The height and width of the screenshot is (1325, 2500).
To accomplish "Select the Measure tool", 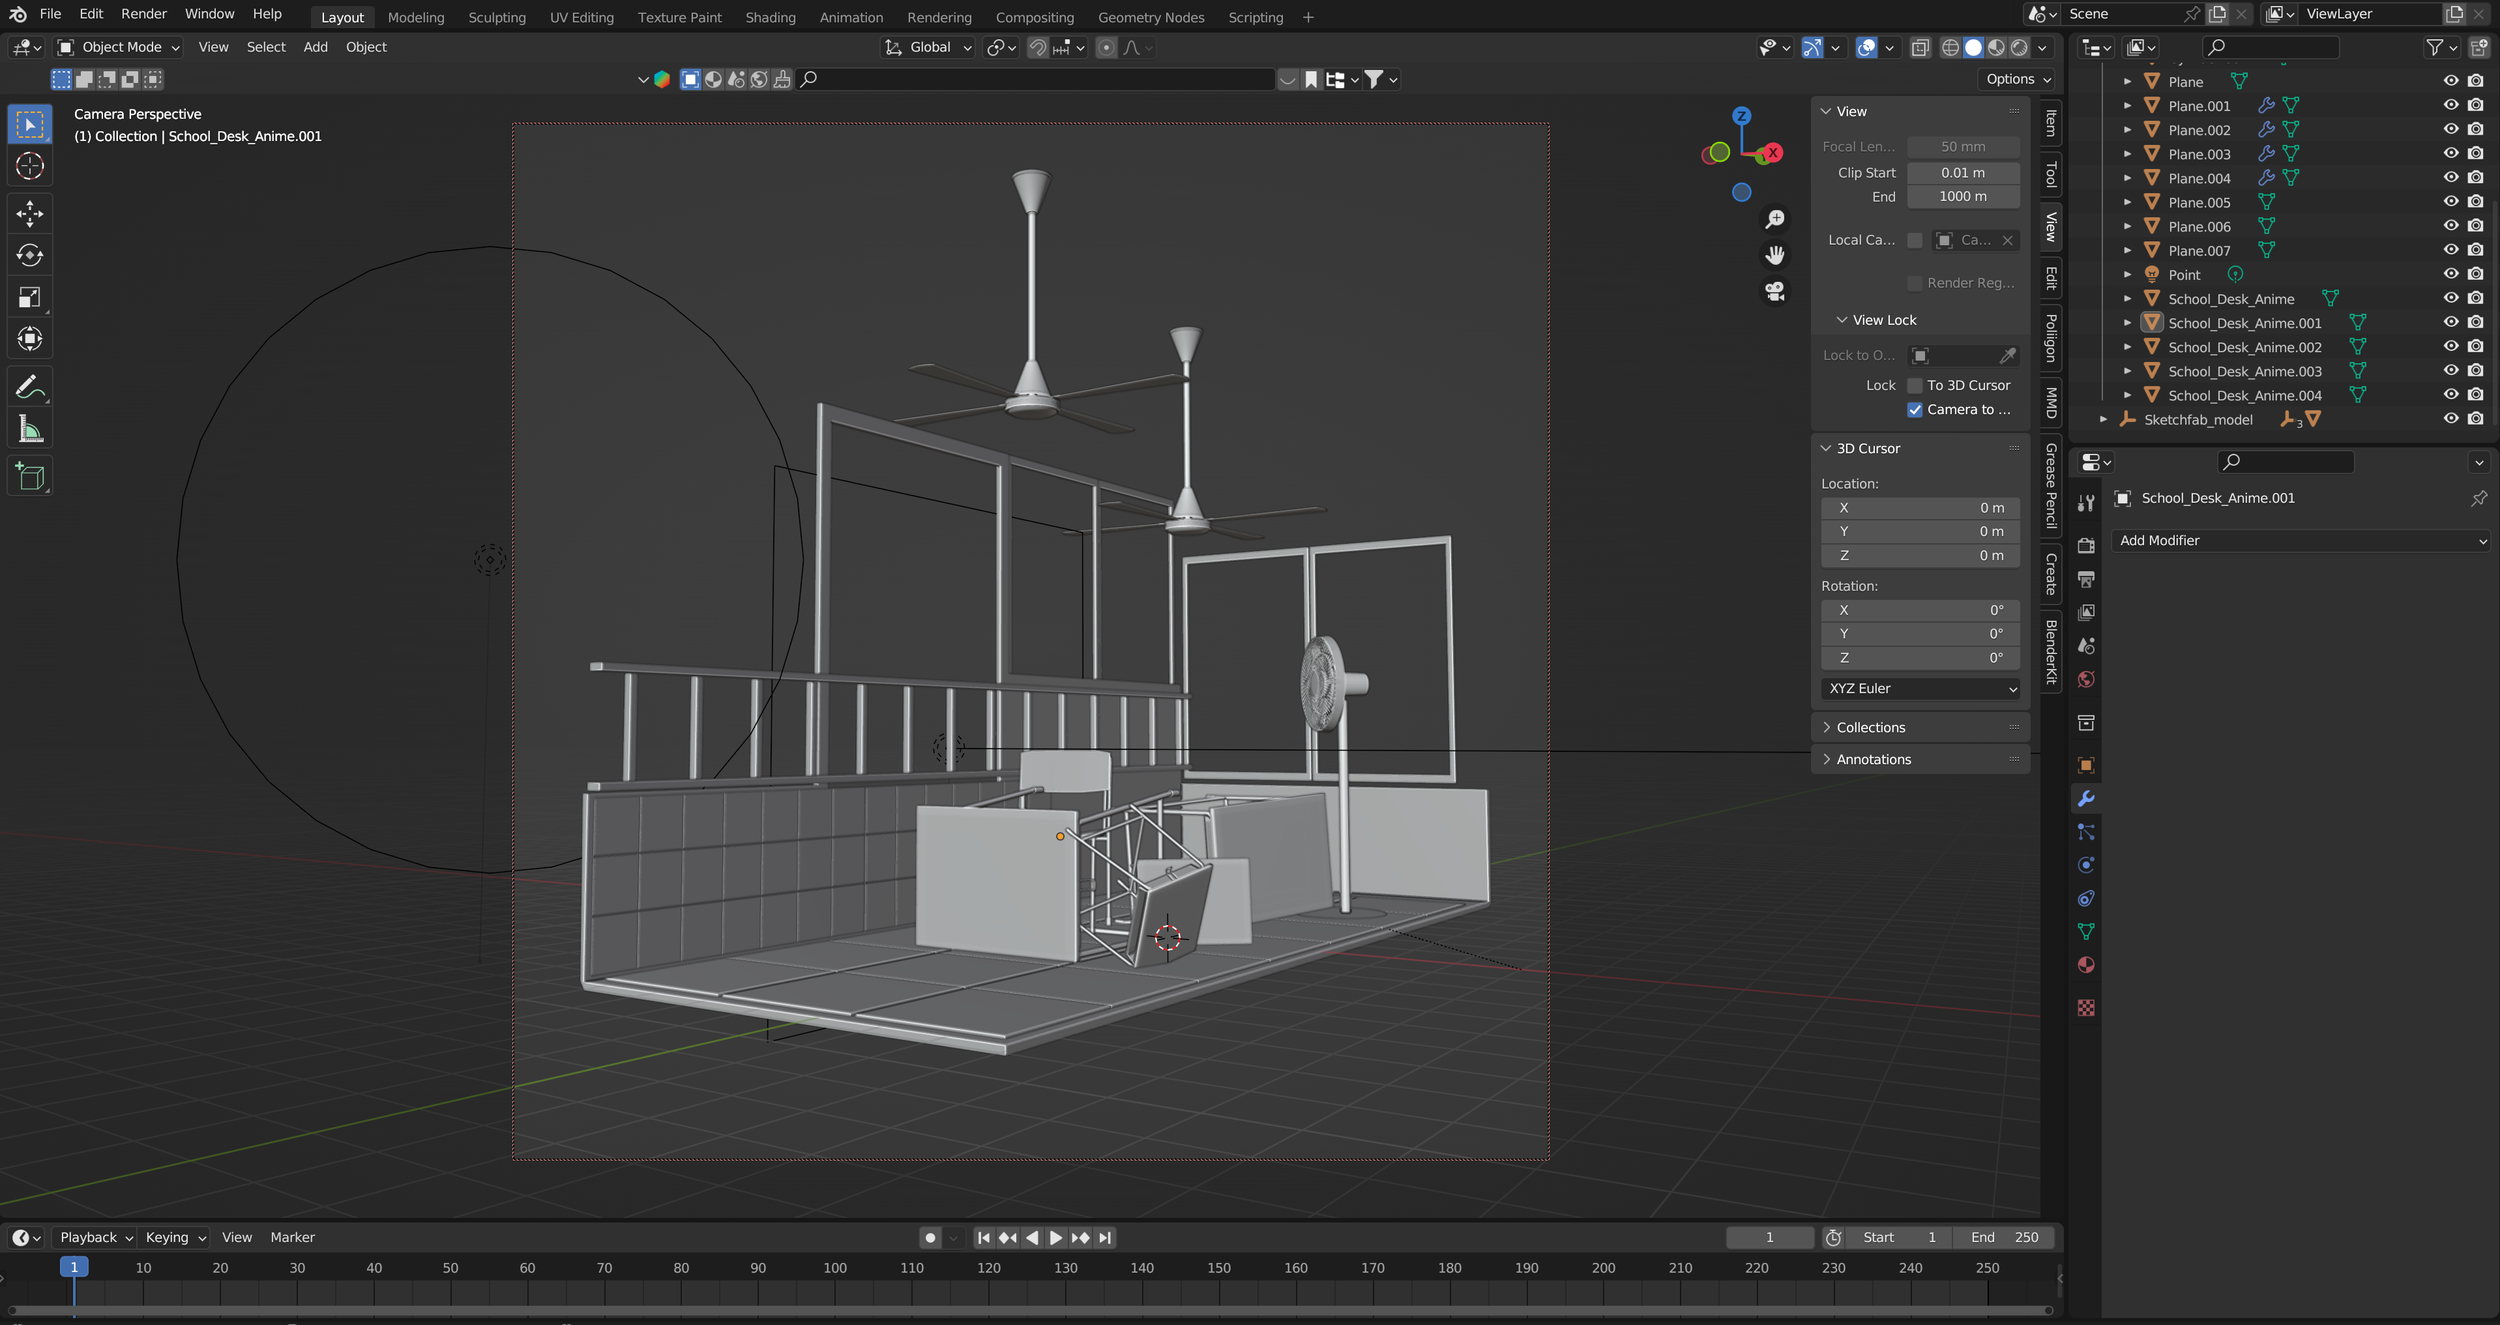I will click(x=30, y=430).
